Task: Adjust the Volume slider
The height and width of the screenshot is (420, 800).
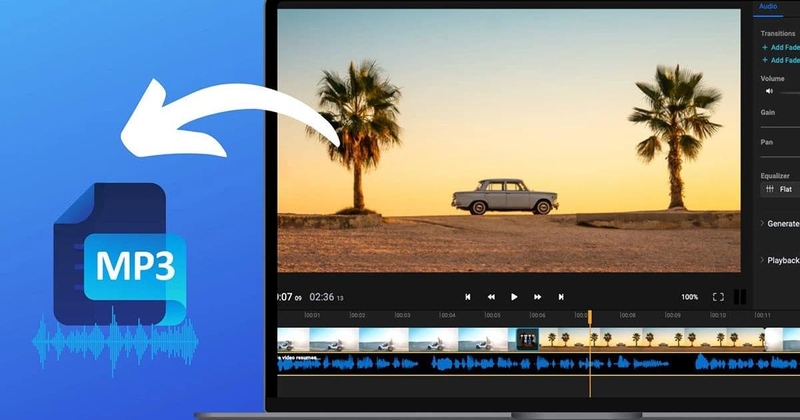Action: (790, 92)
